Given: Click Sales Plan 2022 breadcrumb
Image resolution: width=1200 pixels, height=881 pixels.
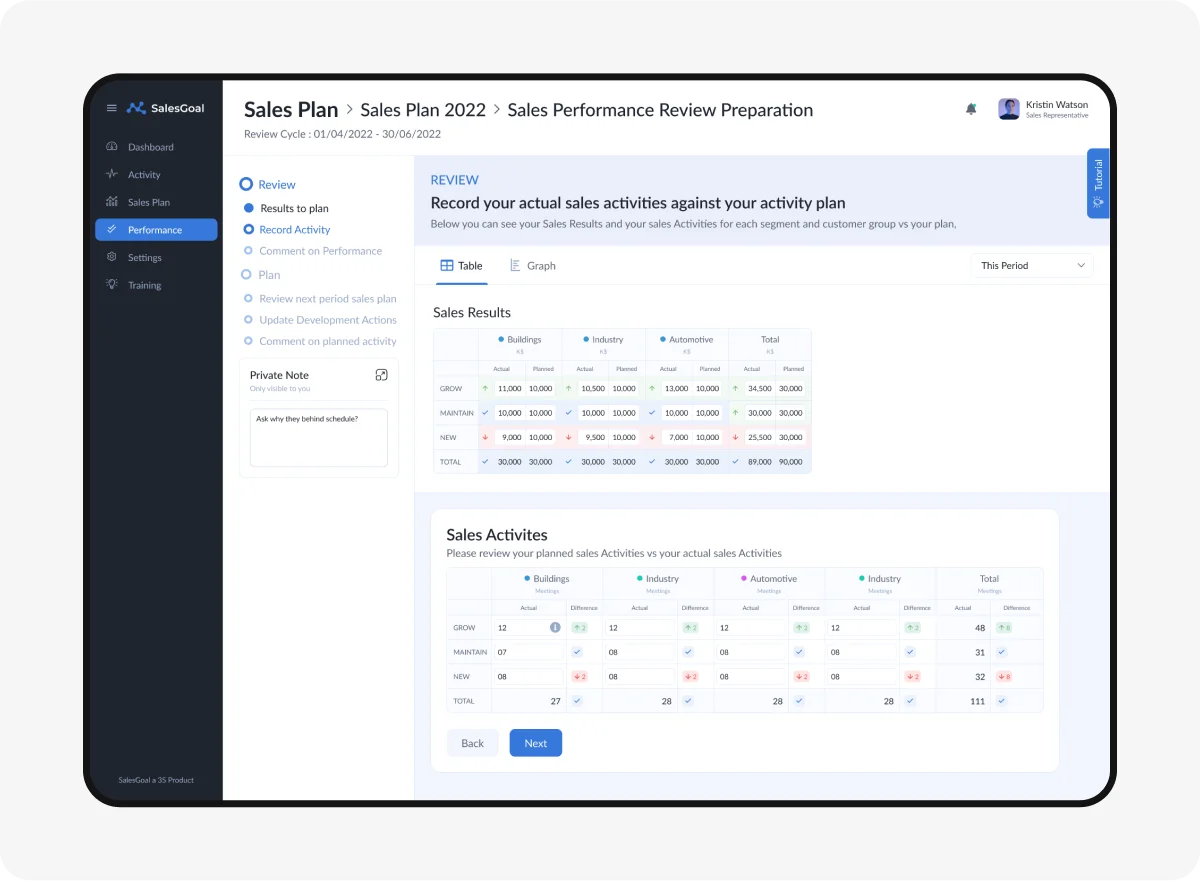Looking at the screenshot, I should point(423,110).
